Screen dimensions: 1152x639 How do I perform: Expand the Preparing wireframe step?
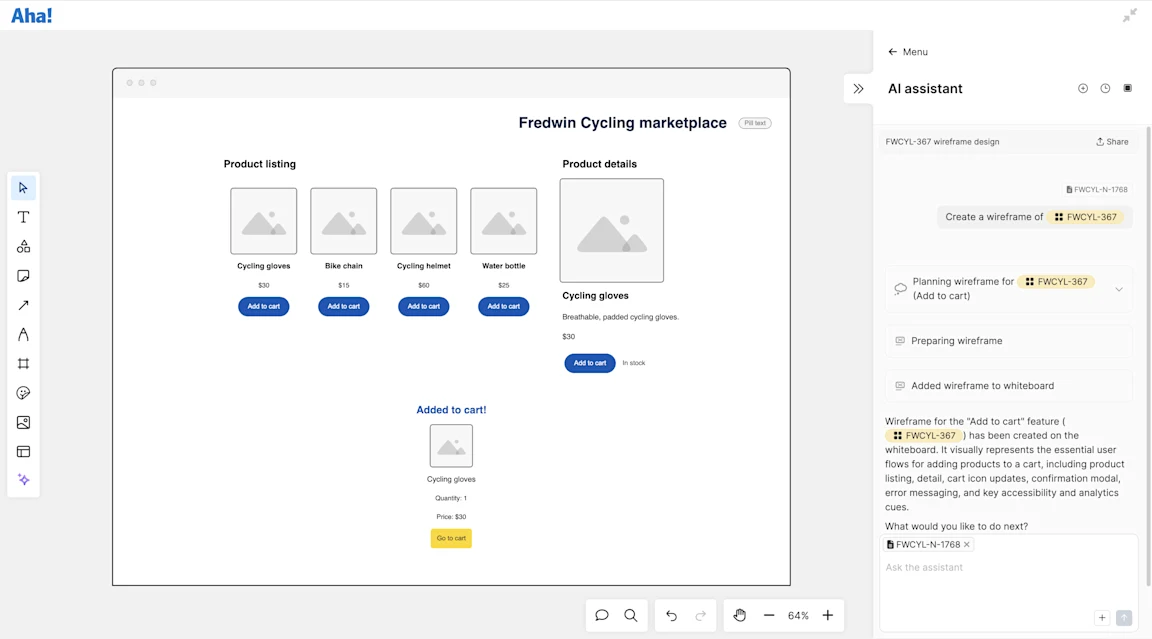[1008, 341]
